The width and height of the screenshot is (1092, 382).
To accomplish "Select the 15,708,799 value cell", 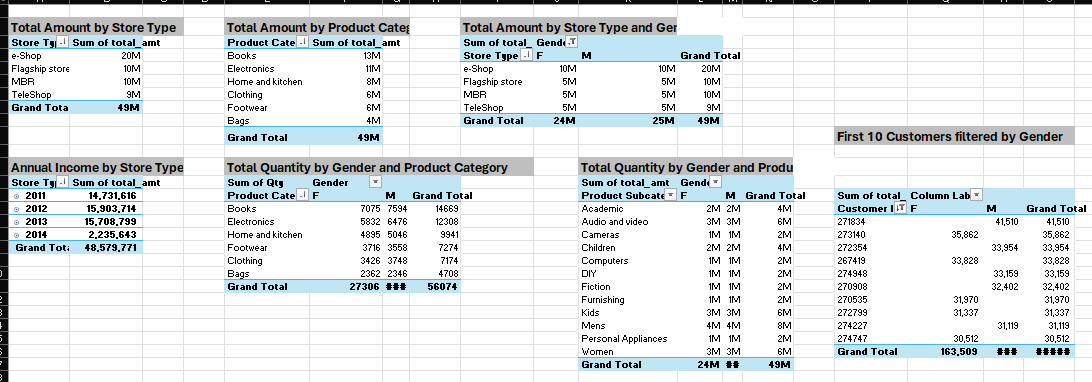I will 105,222.
